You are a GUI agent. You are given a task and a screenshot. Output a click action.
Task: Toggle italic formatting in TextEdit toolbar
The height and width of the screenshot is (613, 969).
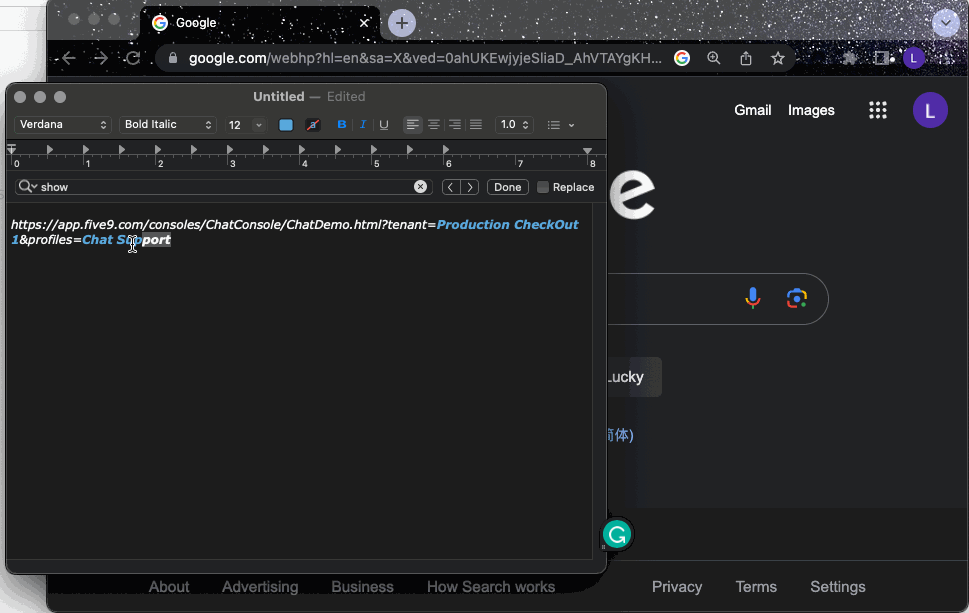[x=363, y=125]
